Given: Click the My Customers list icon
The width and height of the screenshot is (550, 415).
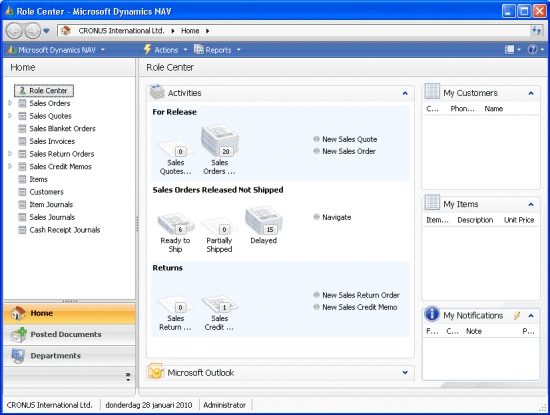Looking at the screenshot, I should pyautogui.click(x=432, y=92).
